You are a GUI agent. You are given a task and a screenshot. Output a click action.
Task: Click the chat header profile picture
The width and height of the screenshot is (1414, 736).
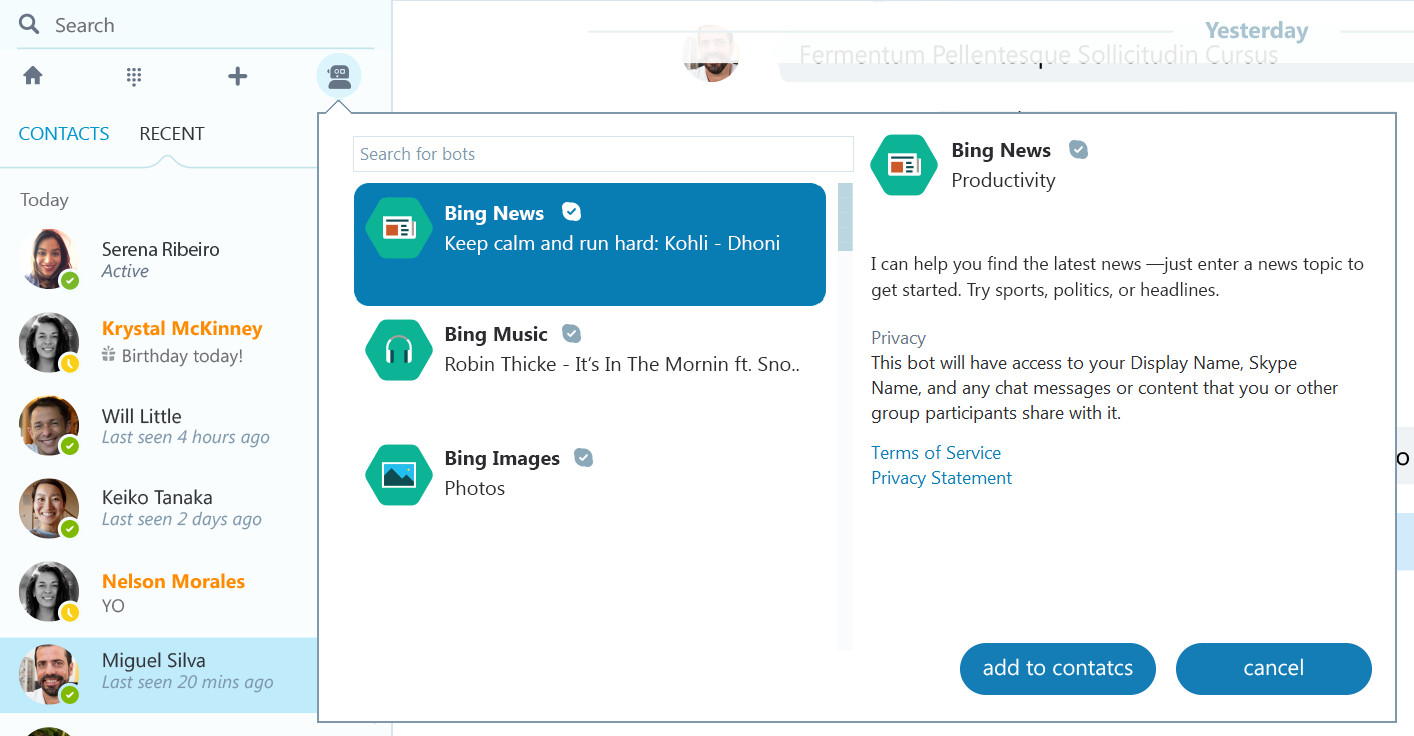pos(711,52)
